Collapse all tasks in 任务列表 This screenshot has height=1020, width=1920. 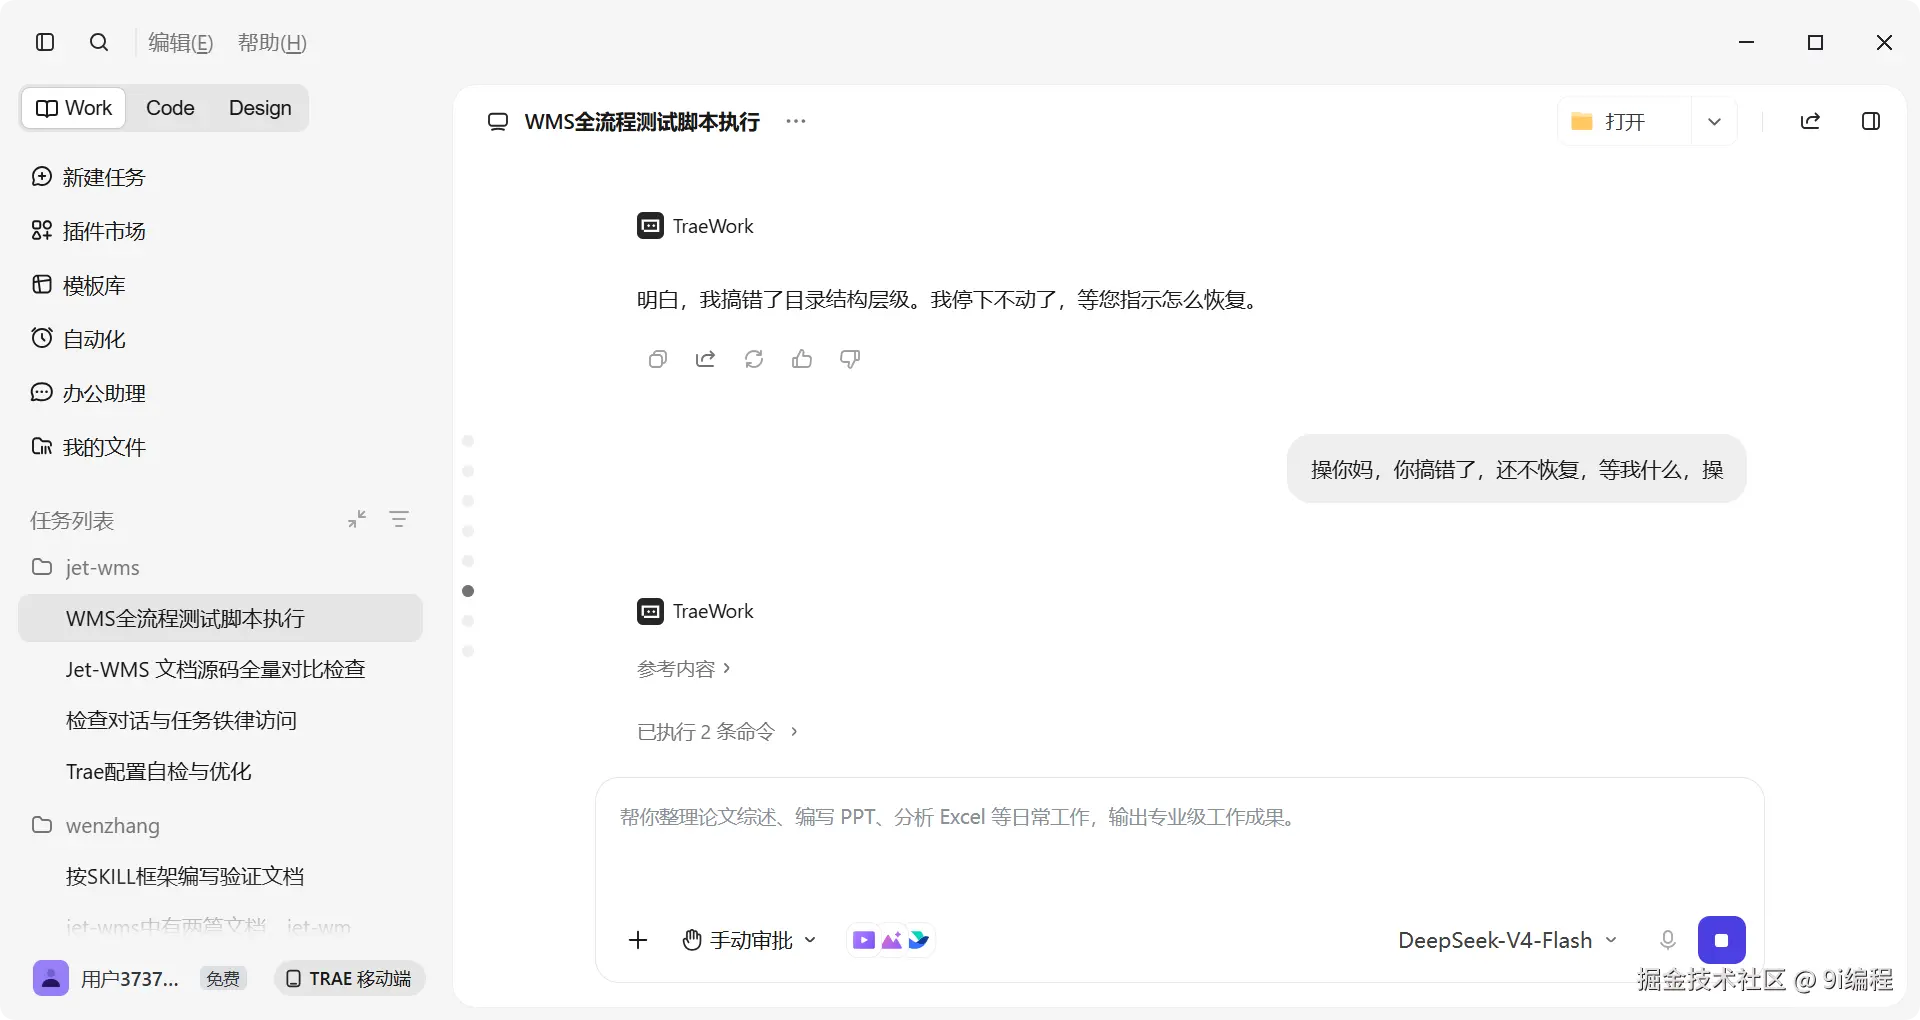[357, 519]
